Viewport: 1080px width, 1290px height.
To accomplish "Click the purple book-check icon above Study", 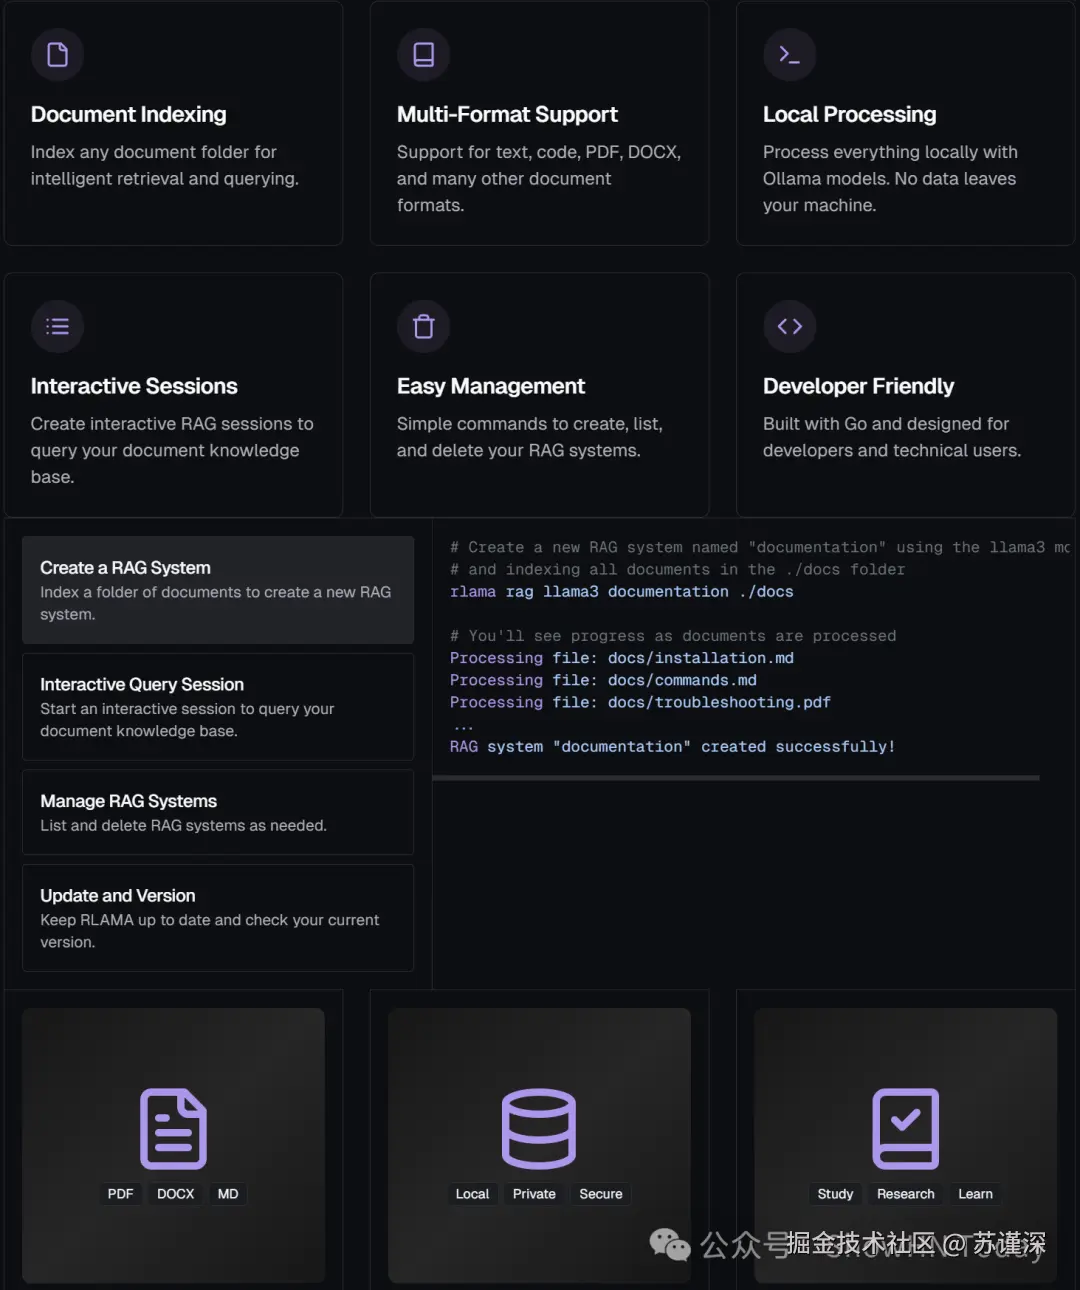I will pos(906,1128).
